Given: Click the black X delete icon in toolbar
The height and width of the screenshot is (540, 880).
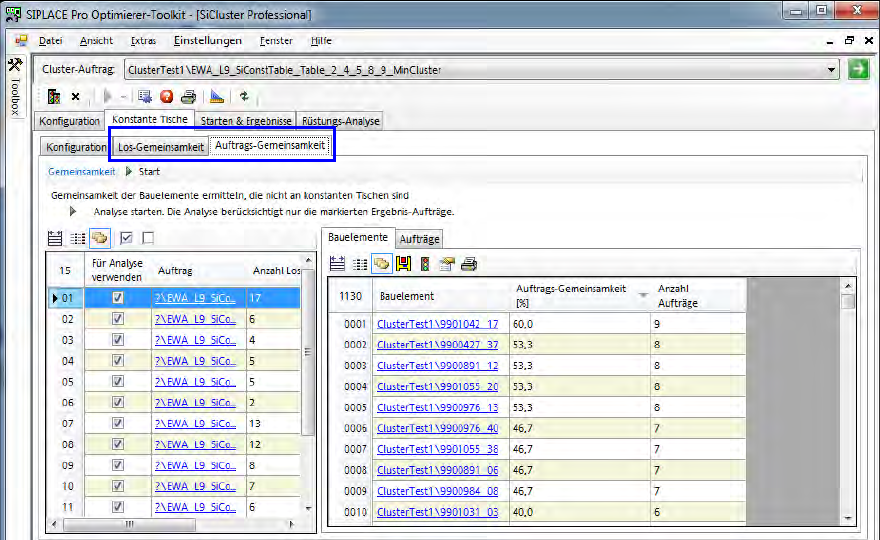Looking at the screenshot, I should tap(75, 97).
